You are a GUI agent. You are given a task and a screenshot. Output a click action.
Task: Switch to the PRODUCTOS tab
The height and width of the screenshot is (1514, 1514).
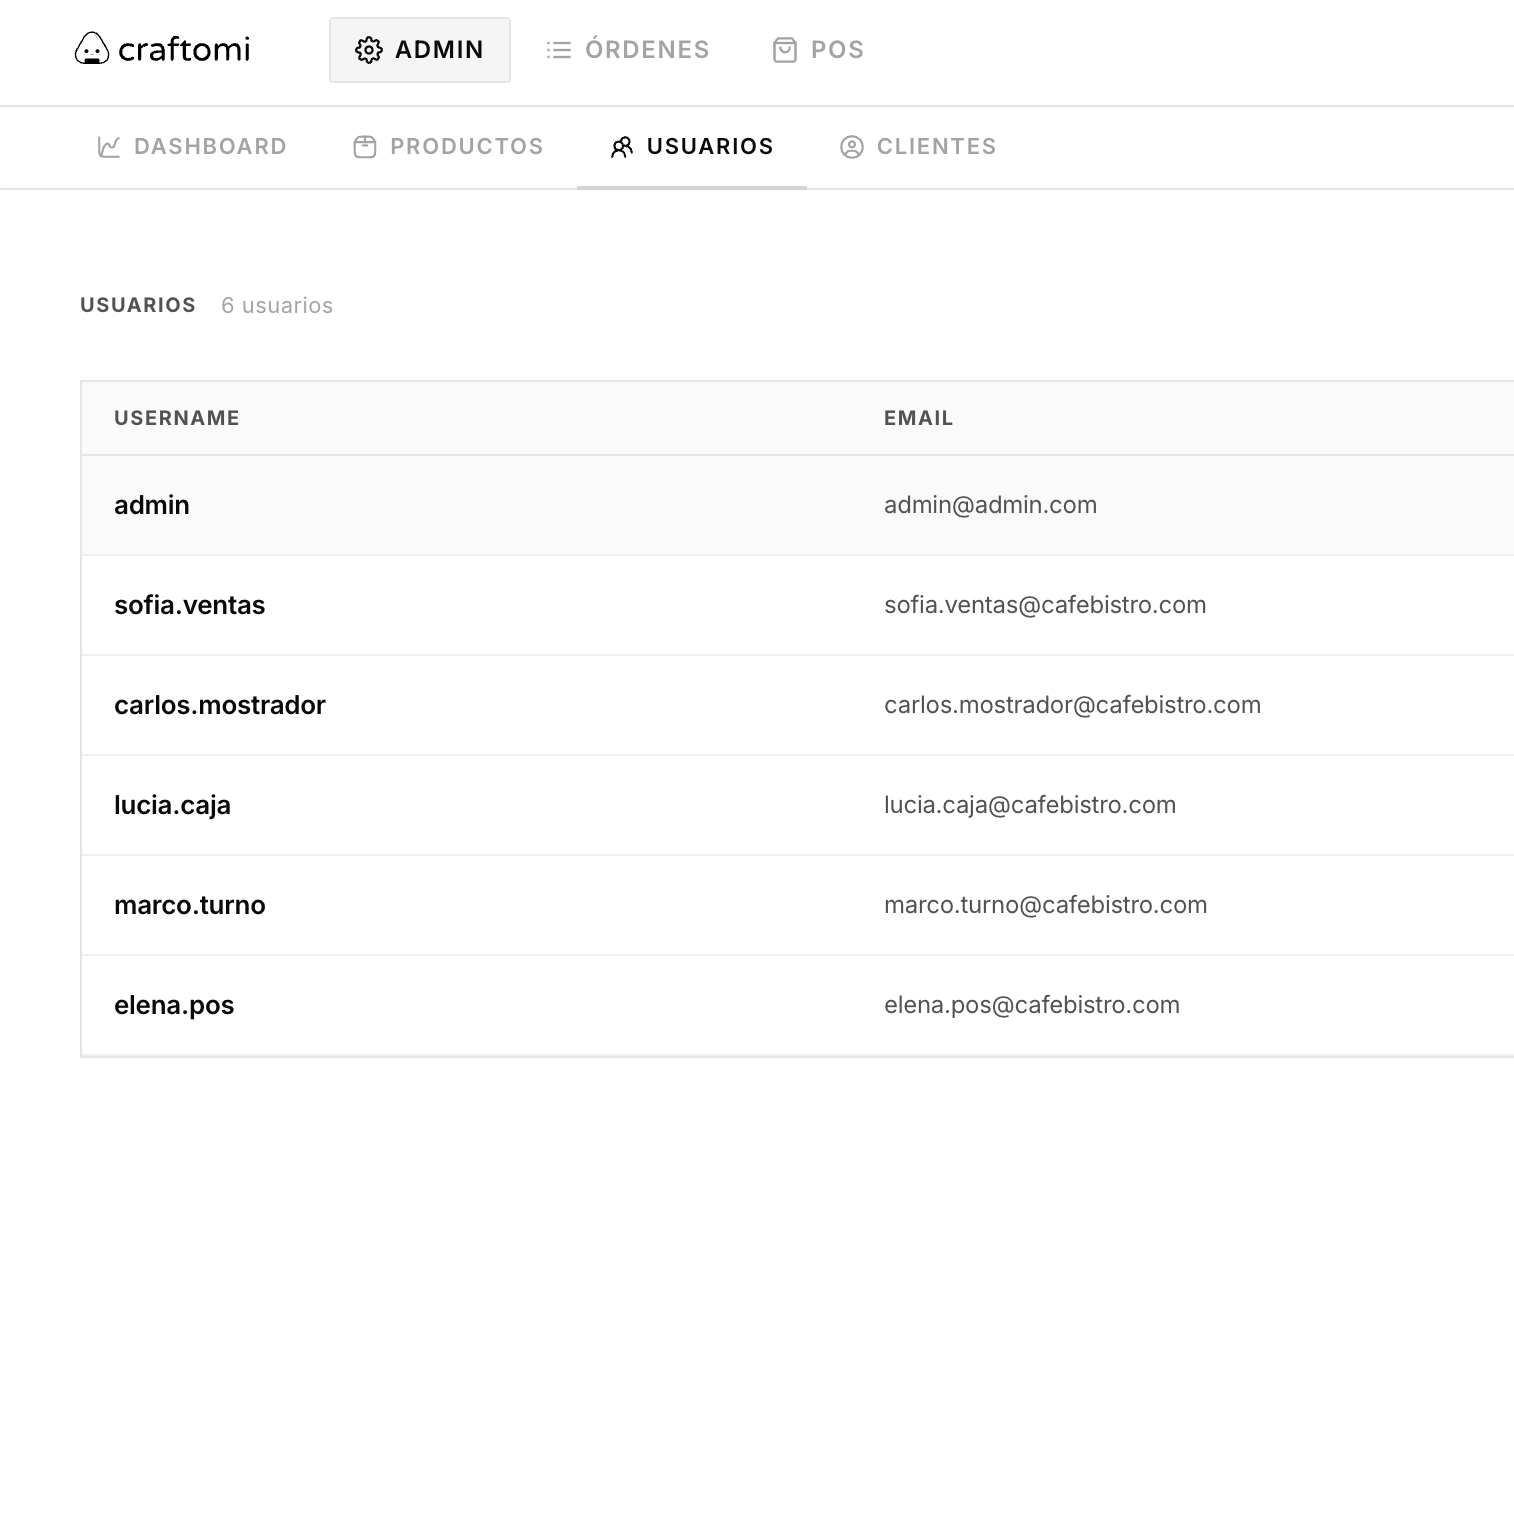click(448, 147)
